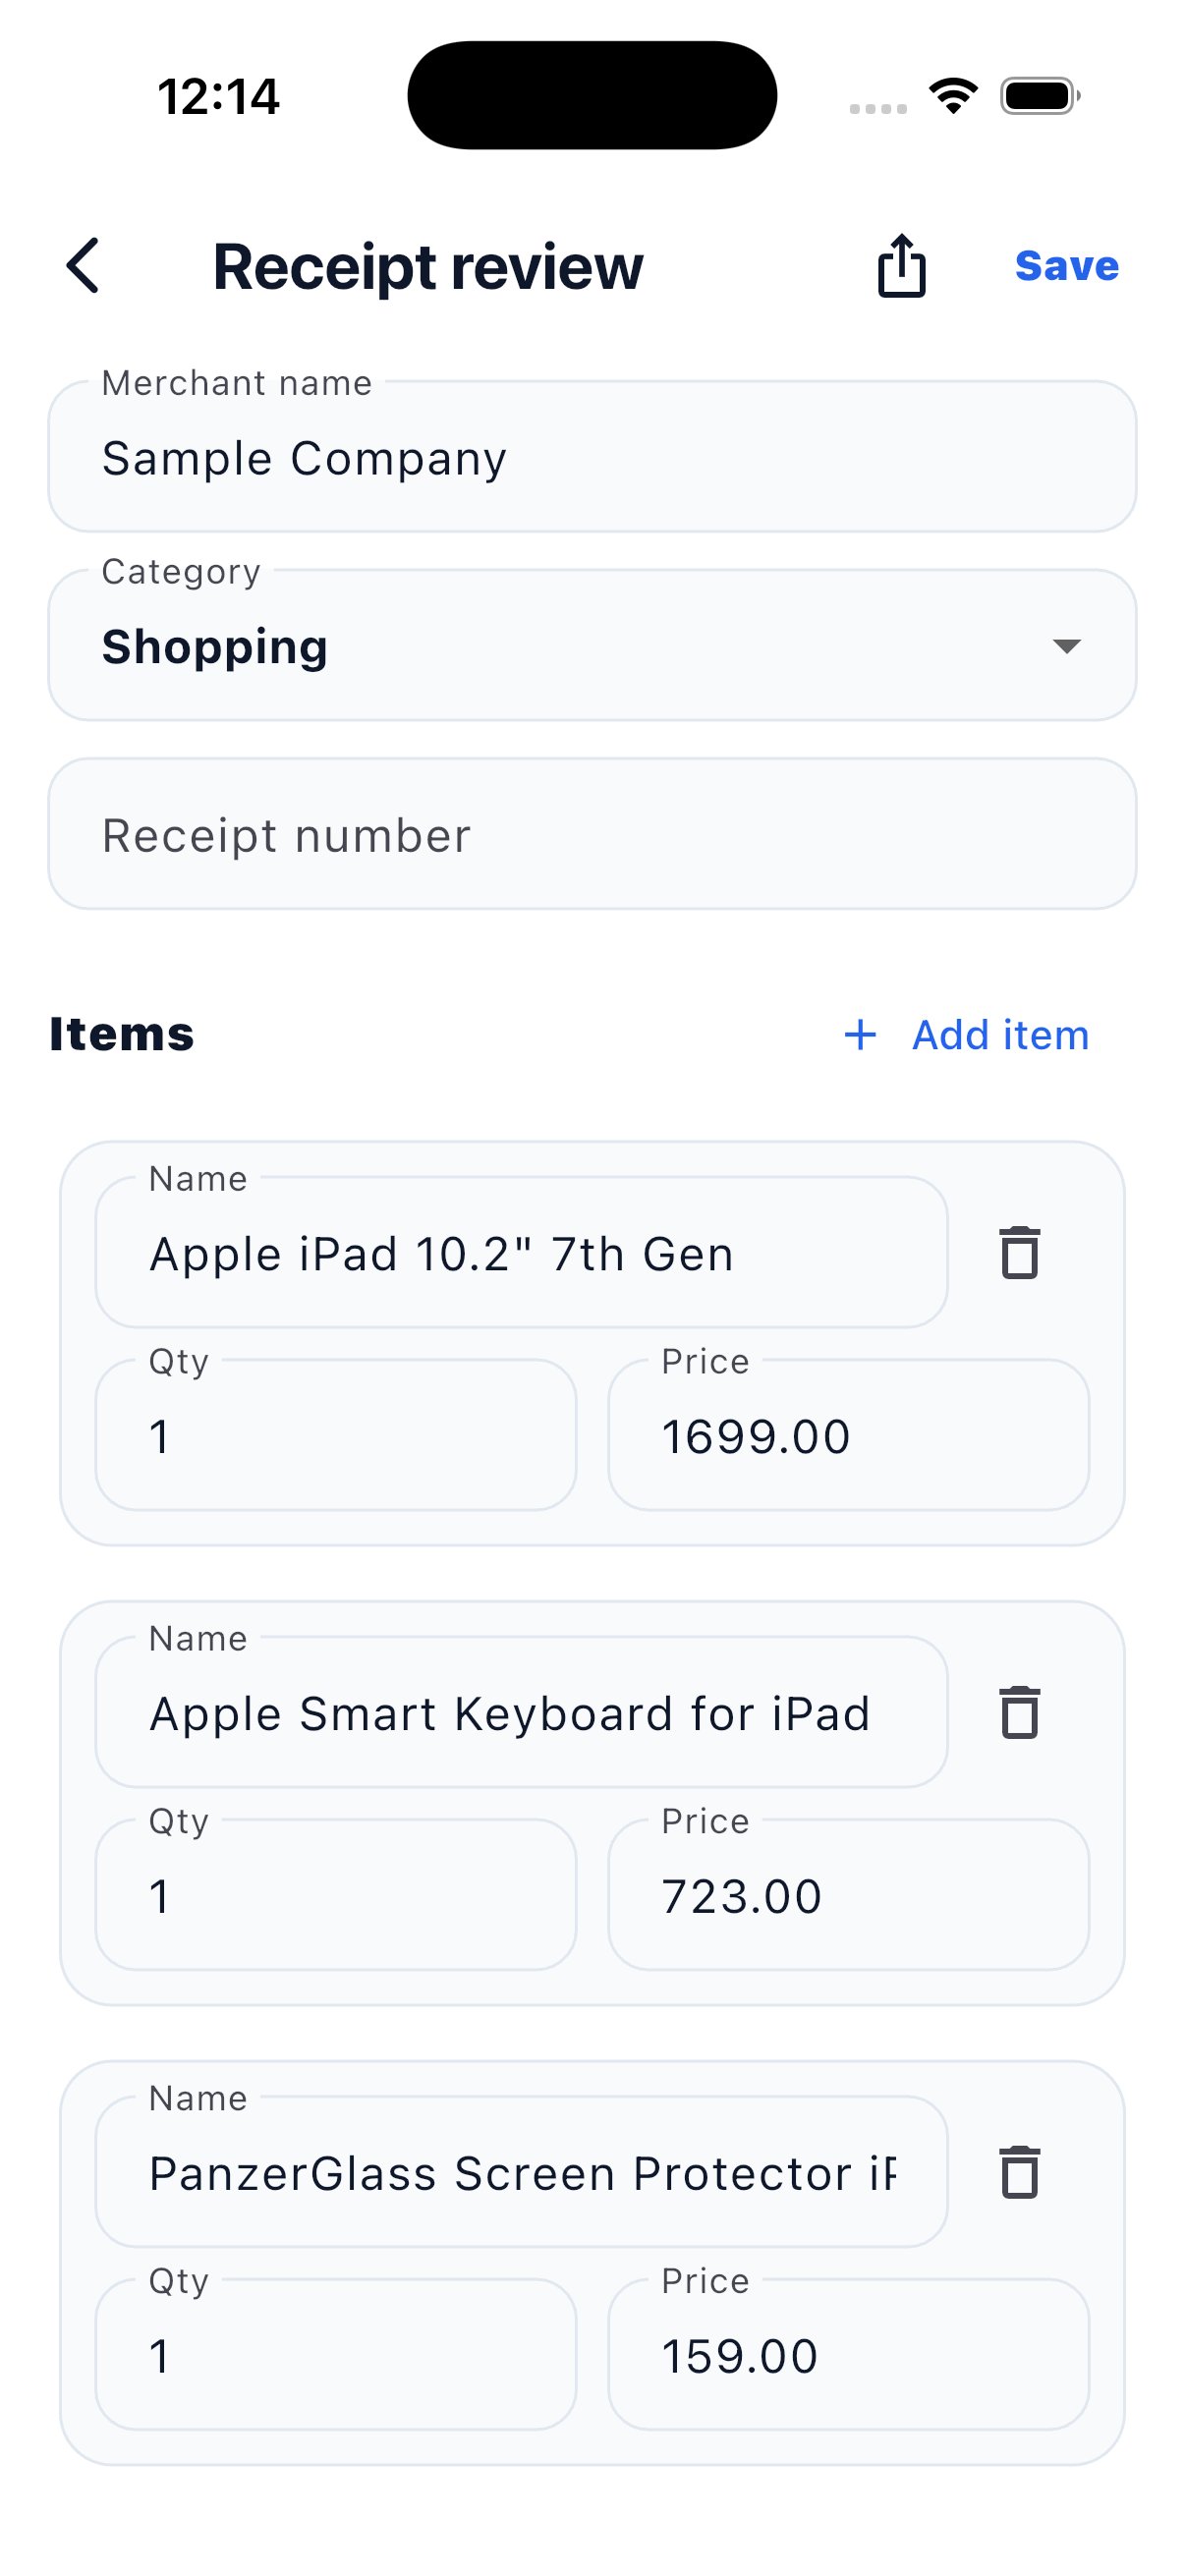Delete the PanzerGlass Screen Protector item
This screenshot has width=1185, height=2576.
1020,2172
